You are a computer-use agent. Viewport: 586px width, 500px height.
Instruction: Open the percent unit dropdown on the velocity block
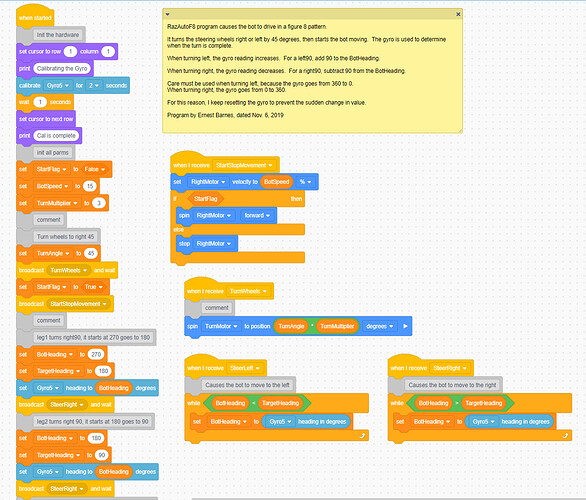click(x=305, y=182)
